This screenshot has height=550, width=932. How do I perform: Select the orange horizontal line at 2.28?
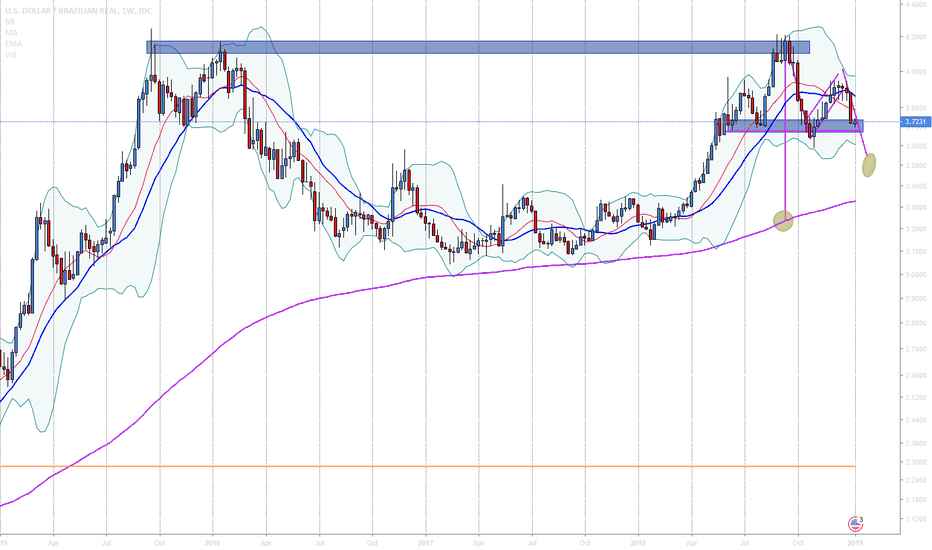coord(428,466)
